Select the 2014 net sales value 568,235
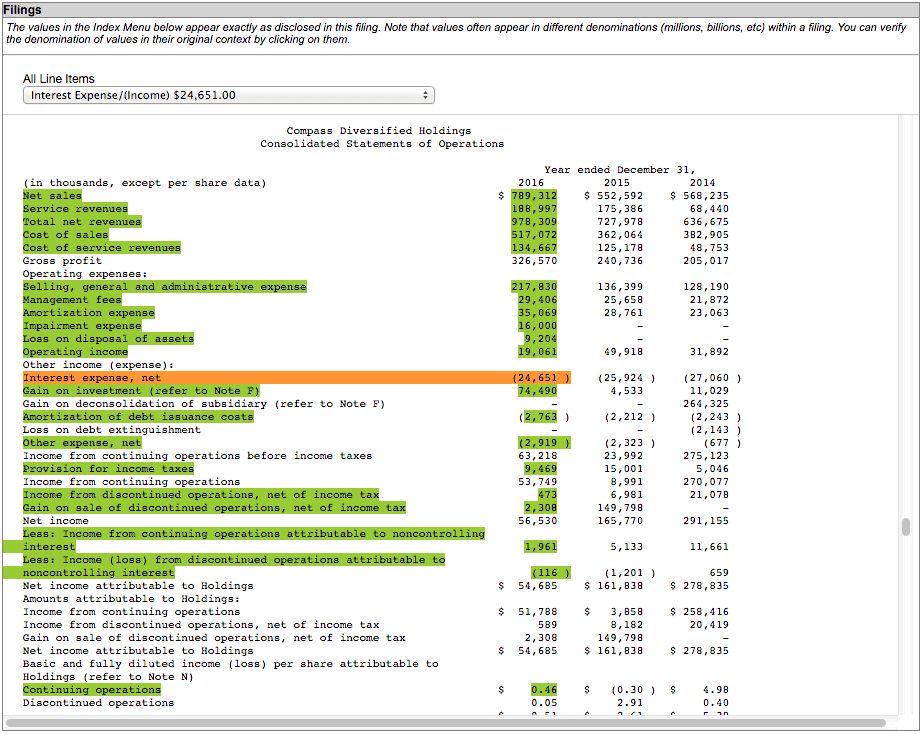Screen dimensions: 923x734 click(x=706, y=196)
